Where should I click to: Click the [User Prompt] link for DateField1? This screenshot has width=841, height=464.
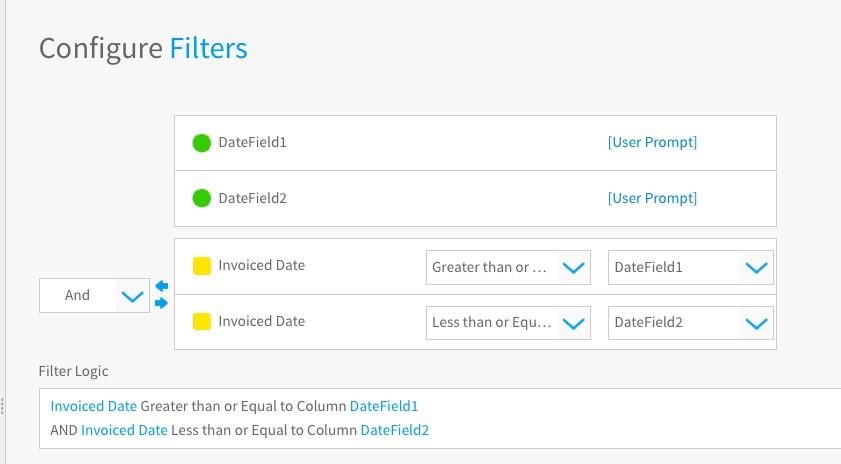pos(652,142)
